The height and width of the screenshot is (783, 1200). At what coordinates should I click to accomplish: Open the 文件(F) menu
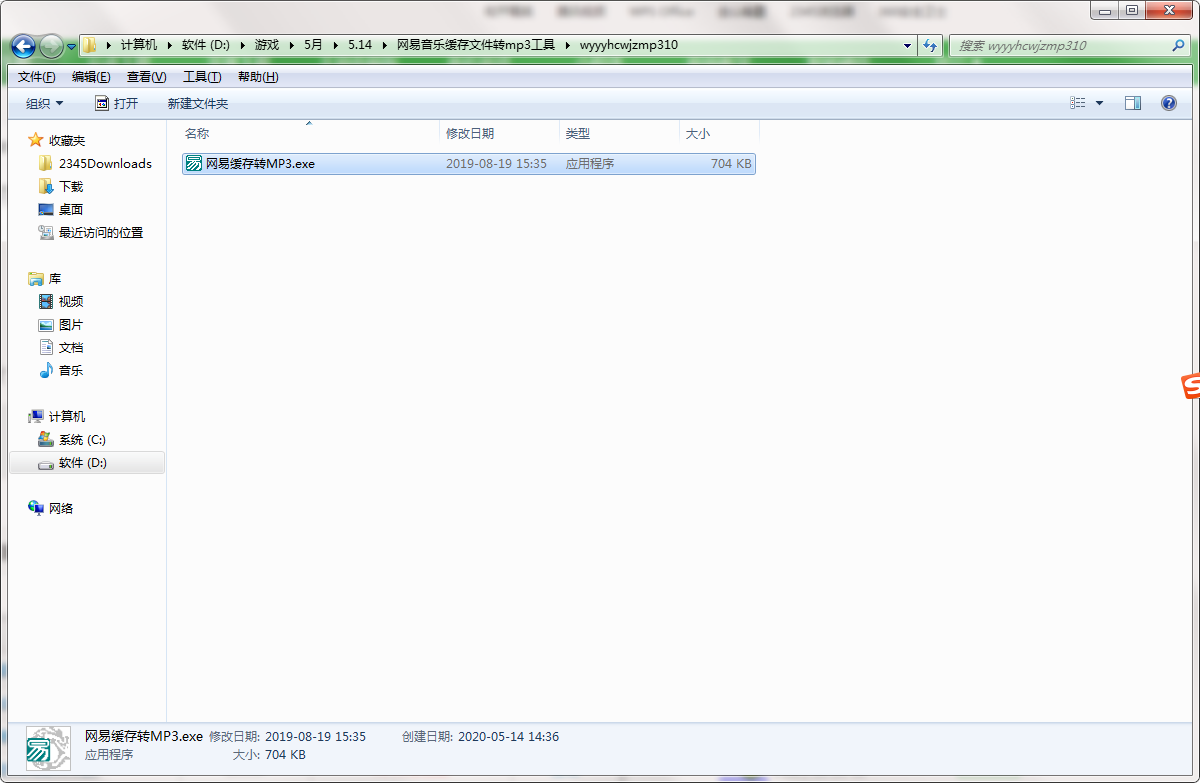pyautogui.click(x=36, y=77)
